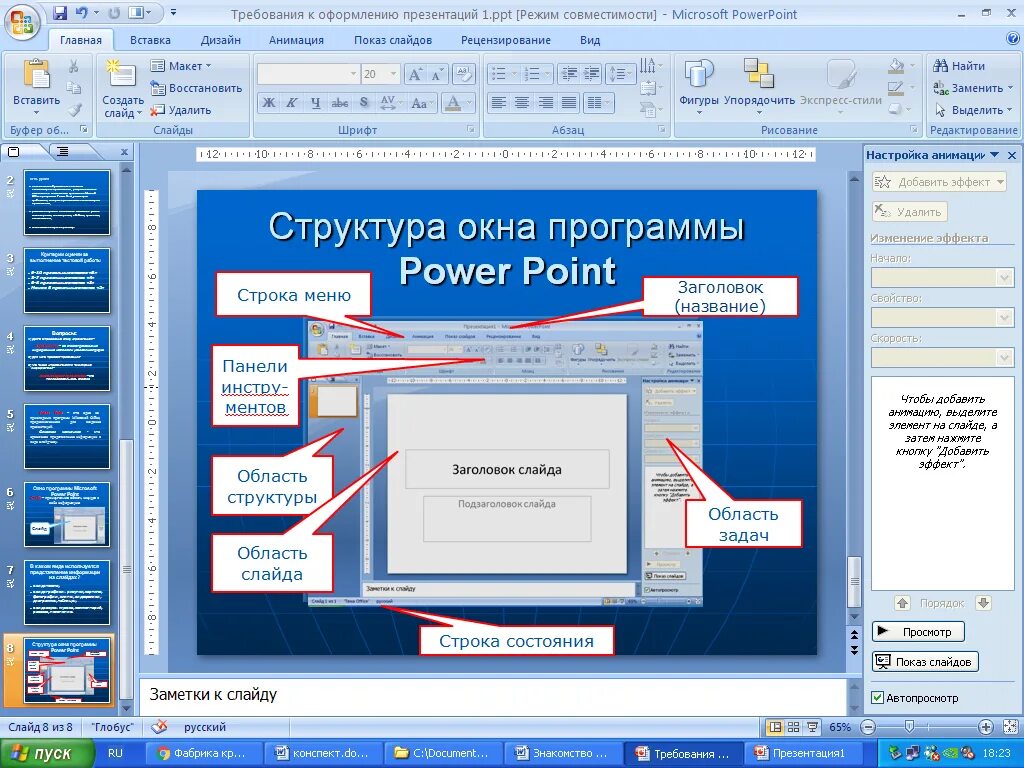Image resolution: width=1024 pixels, height=768 pixels.
Task: Open the font color dropdown
Action: [x=469, y=103]
